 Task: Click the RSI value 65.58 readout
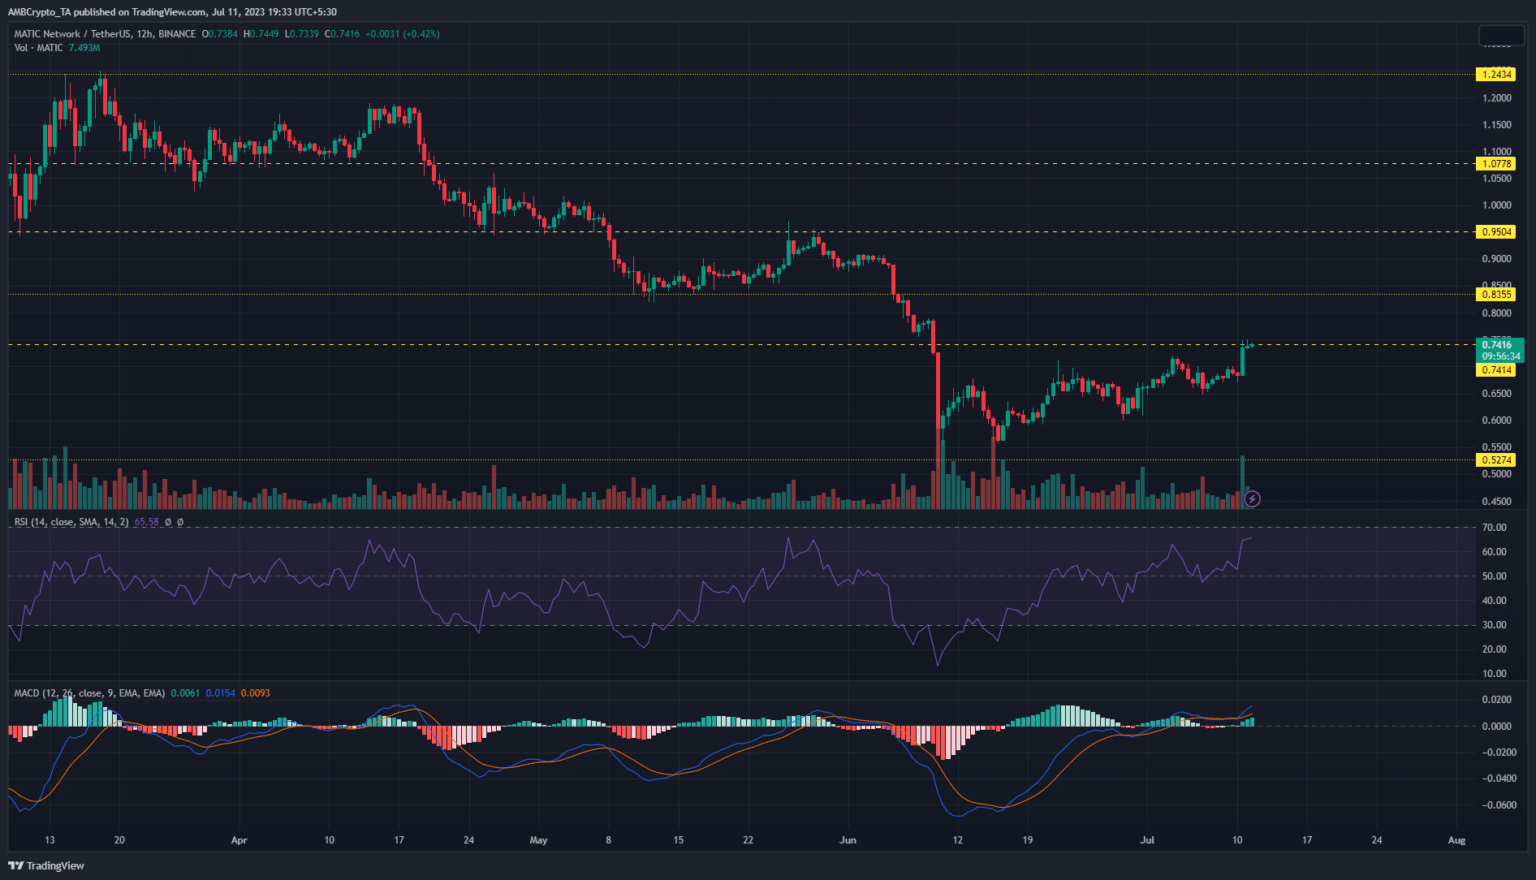coord(146,522)
